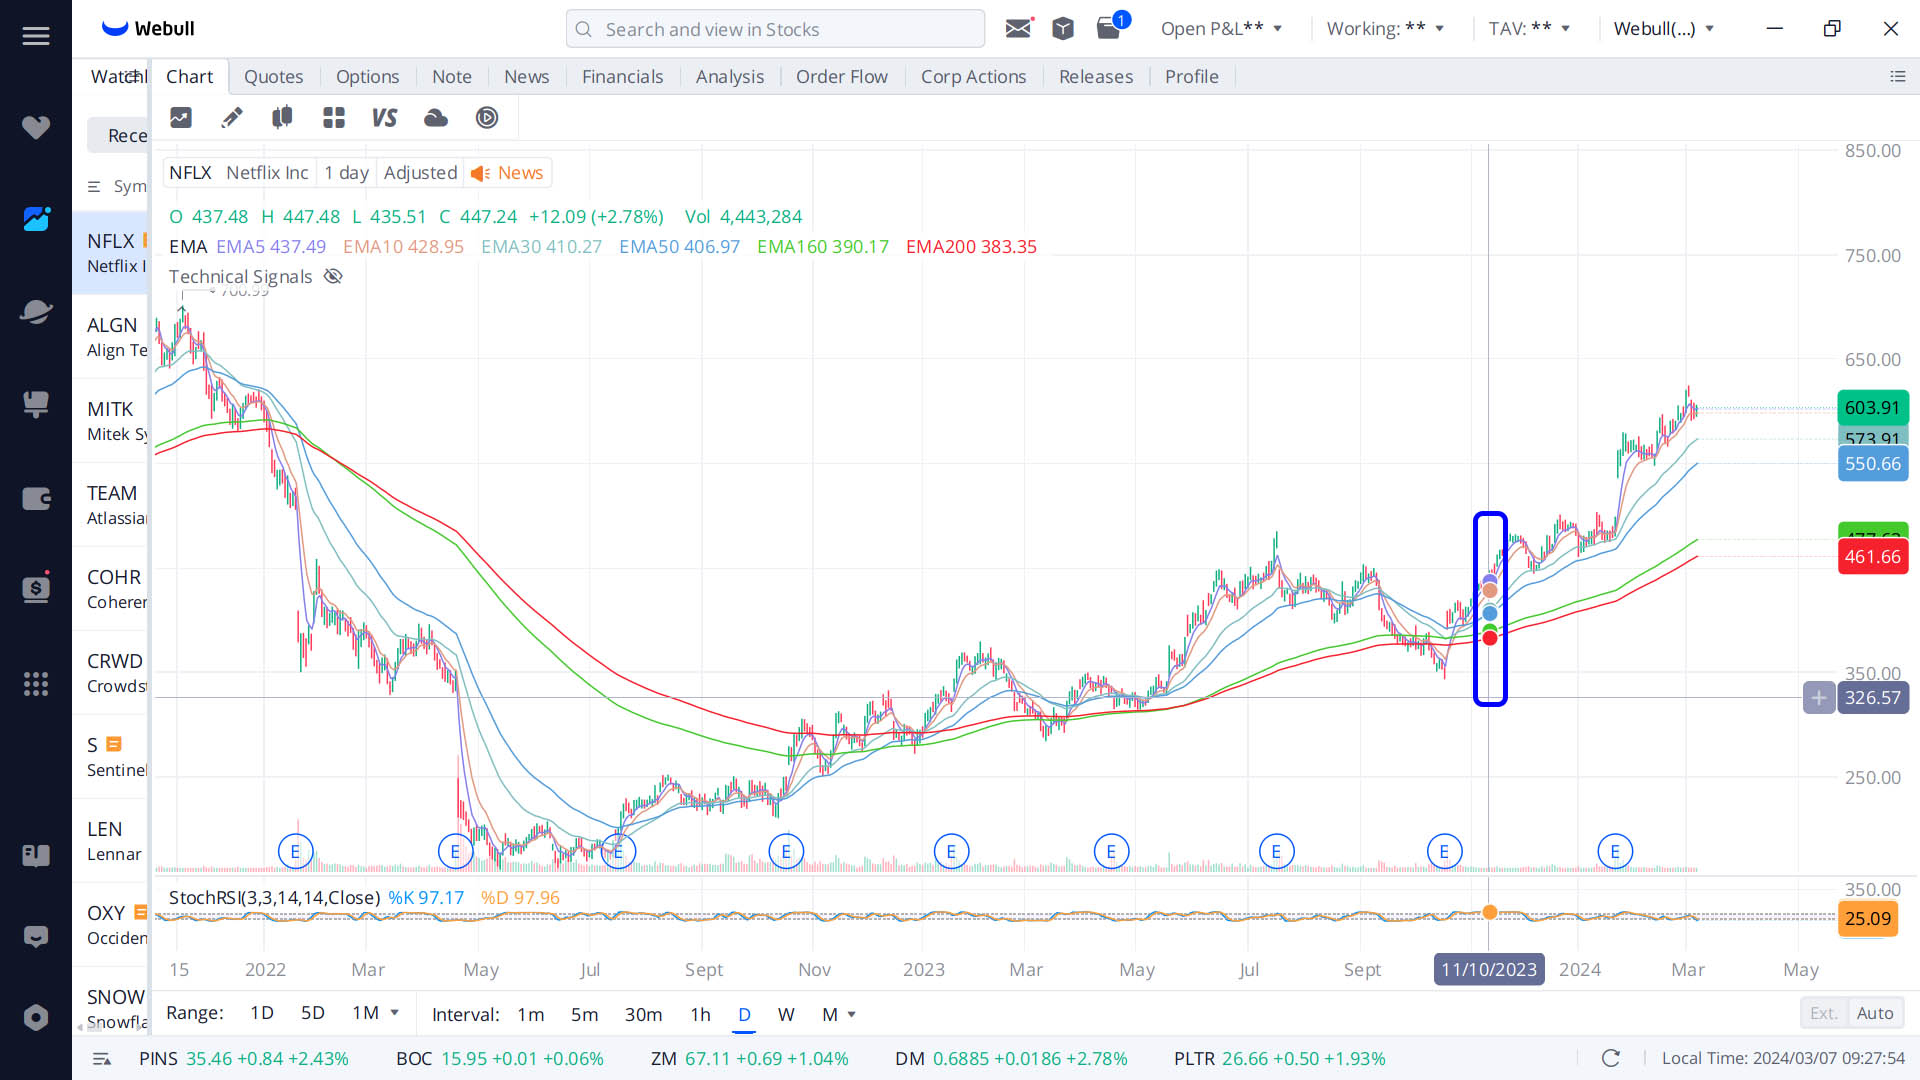Open the replay playback icon
The height and width of the screenshot is (1080, 1920).
click(x=487, y=118)
